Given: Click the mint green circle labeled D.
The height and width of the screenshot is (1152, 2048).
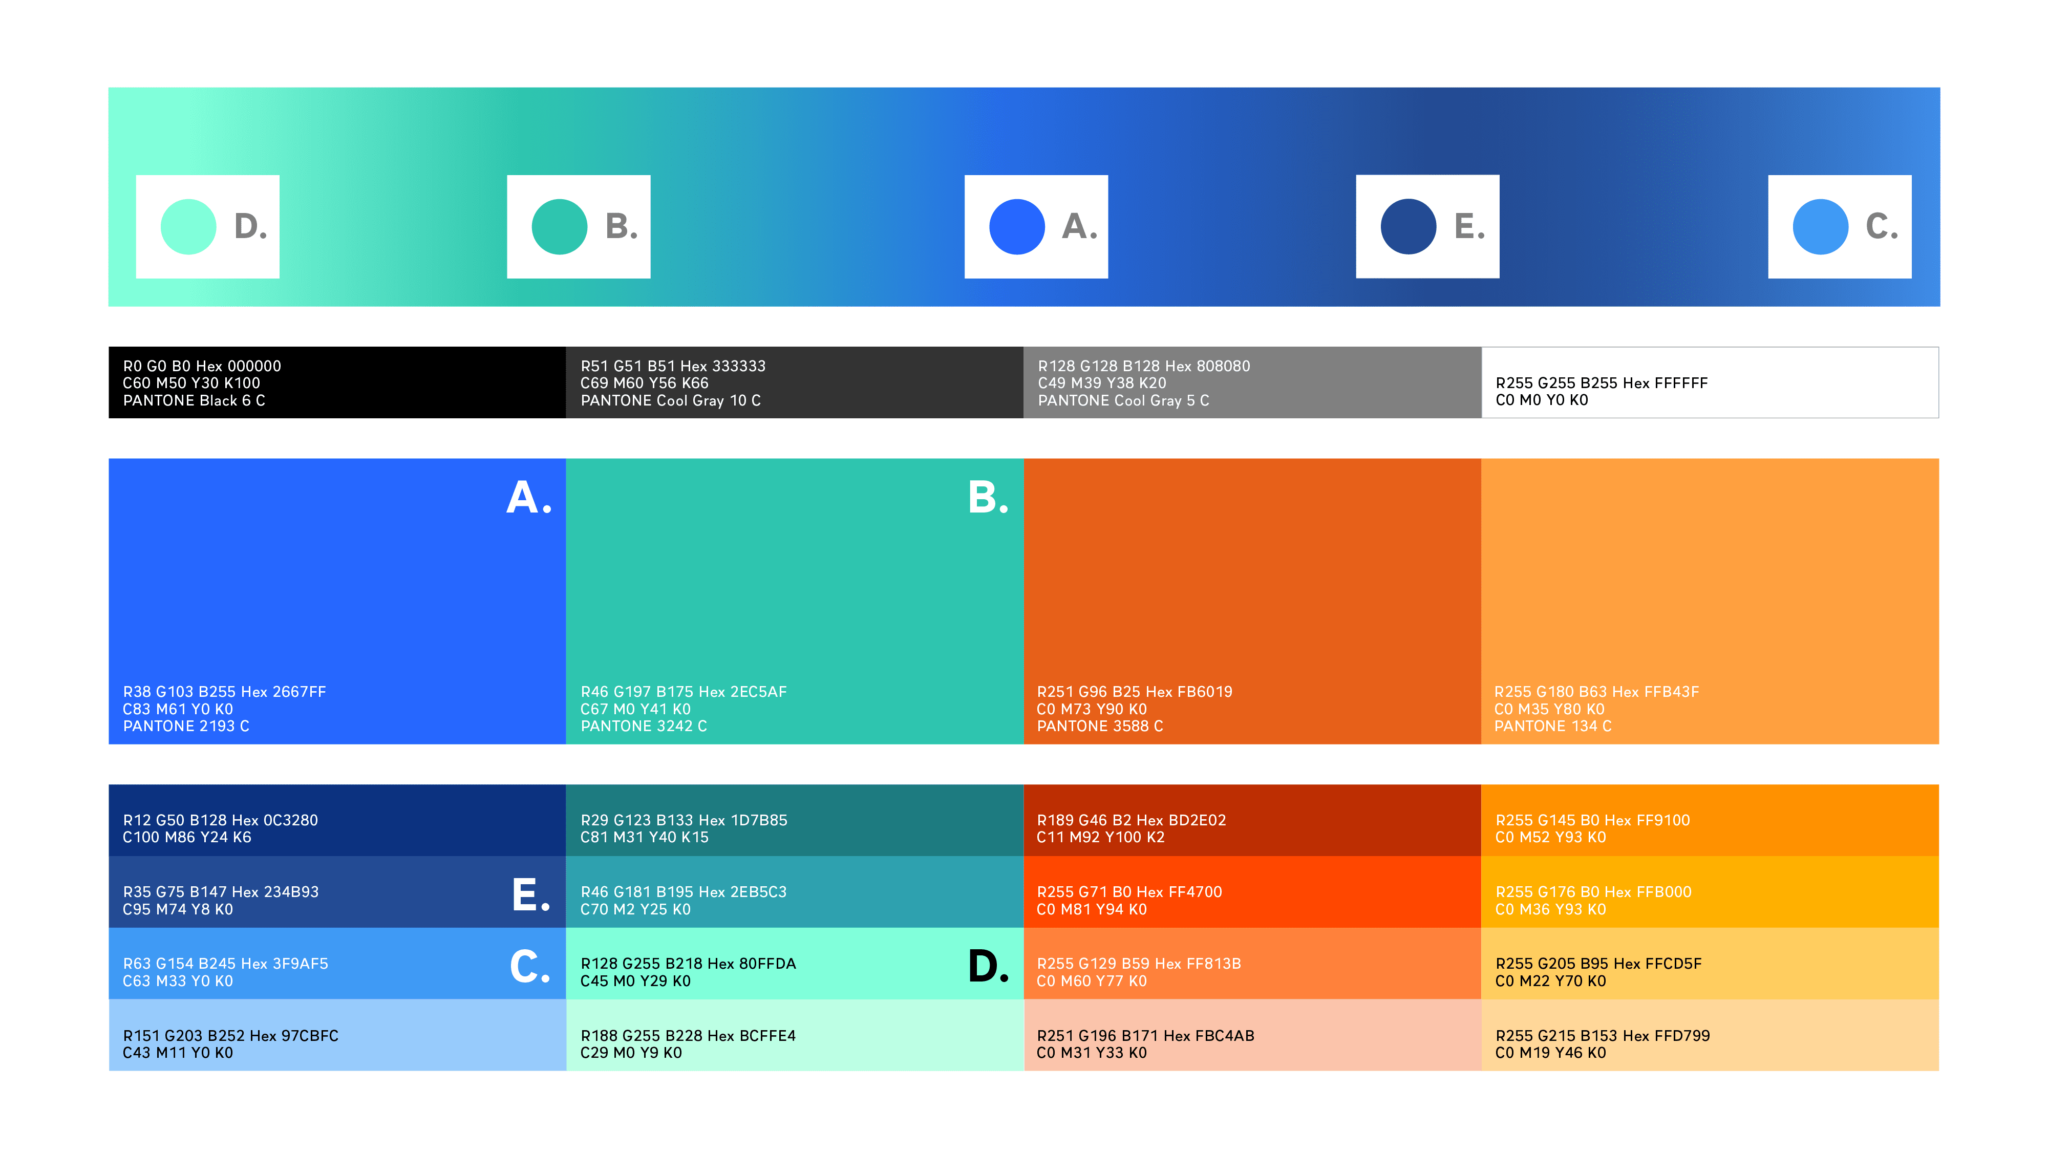Looking at the screenshot, I should [x=188, y=227].
